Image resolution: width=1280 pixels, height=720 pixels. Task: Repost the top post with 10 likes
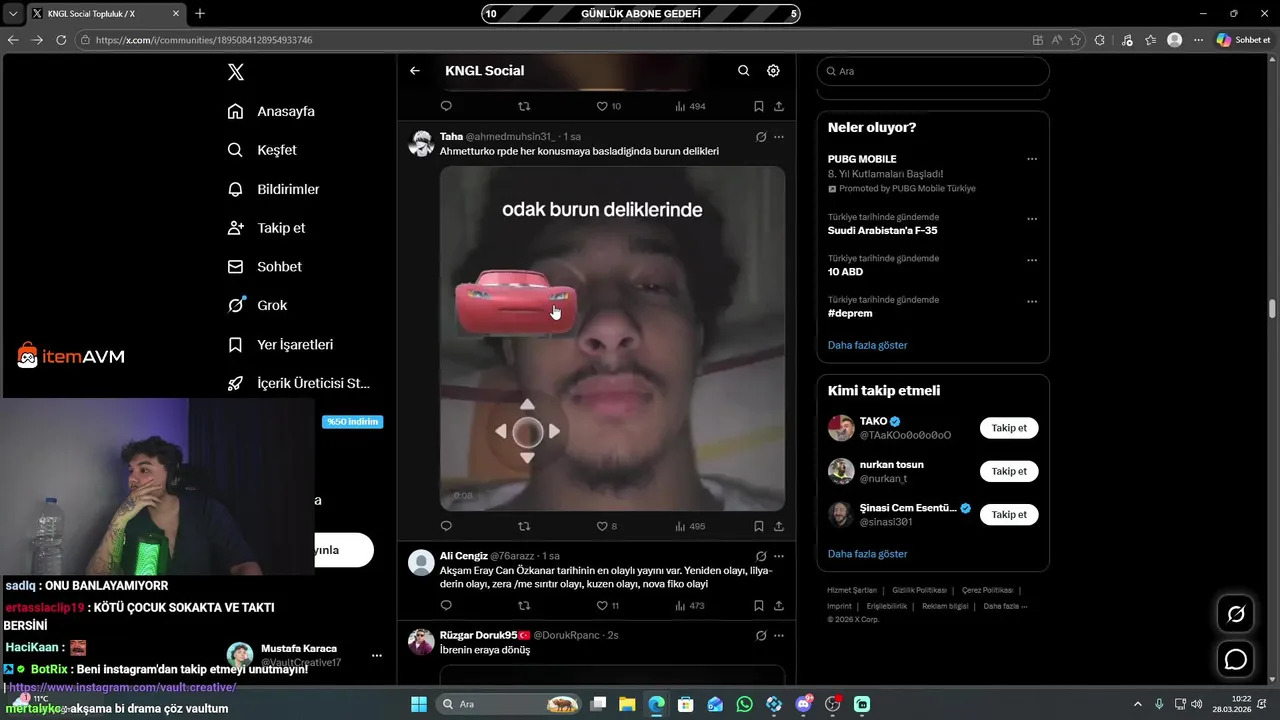(x=524, y=106)
